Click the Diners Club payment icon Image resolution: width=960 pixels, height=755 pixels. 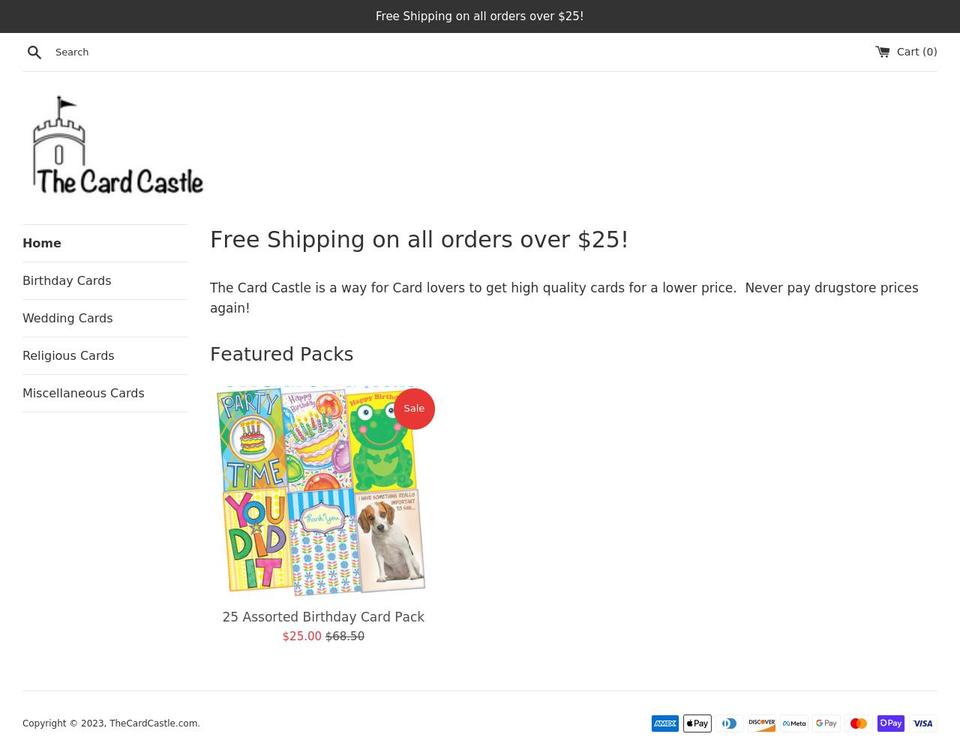(729, 723)
